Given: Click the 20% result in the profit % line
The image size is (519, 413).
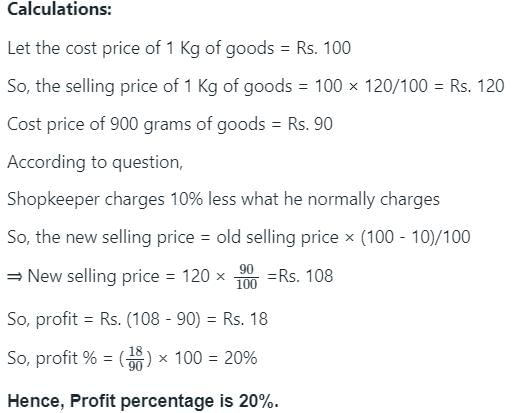Looking at the screenshot, I should 241,358.
